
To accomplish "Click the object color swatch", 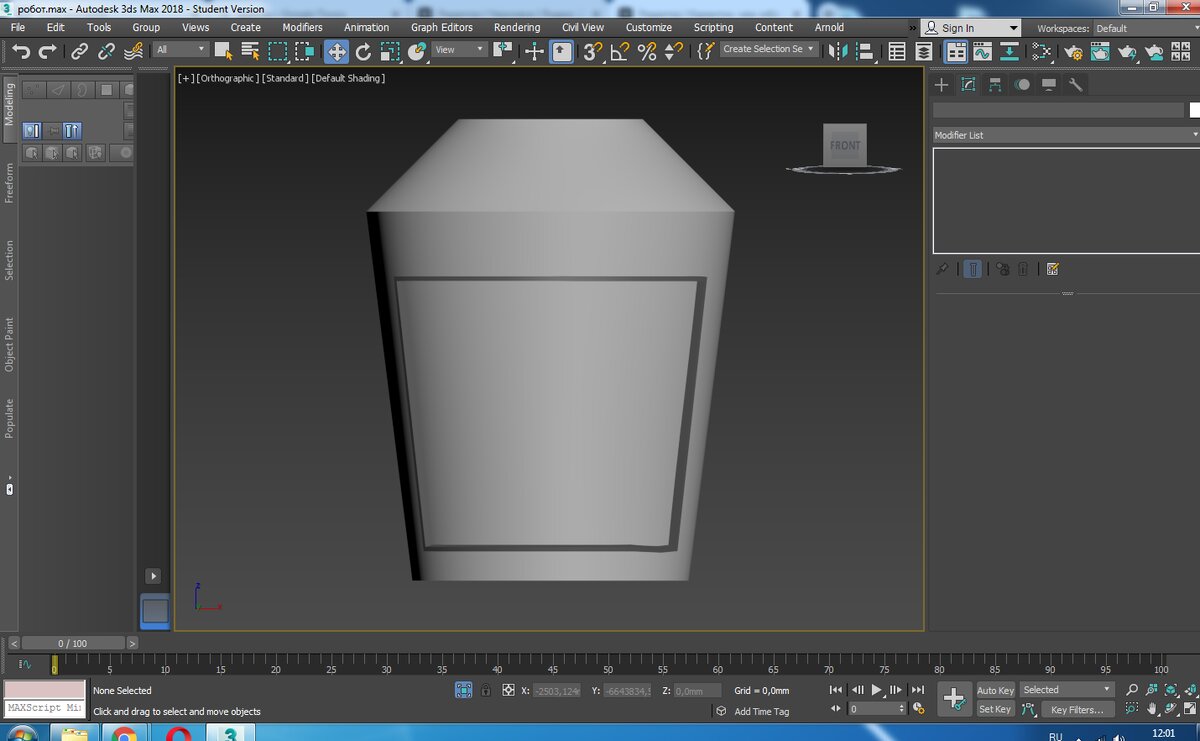I will pos(1194,110).
